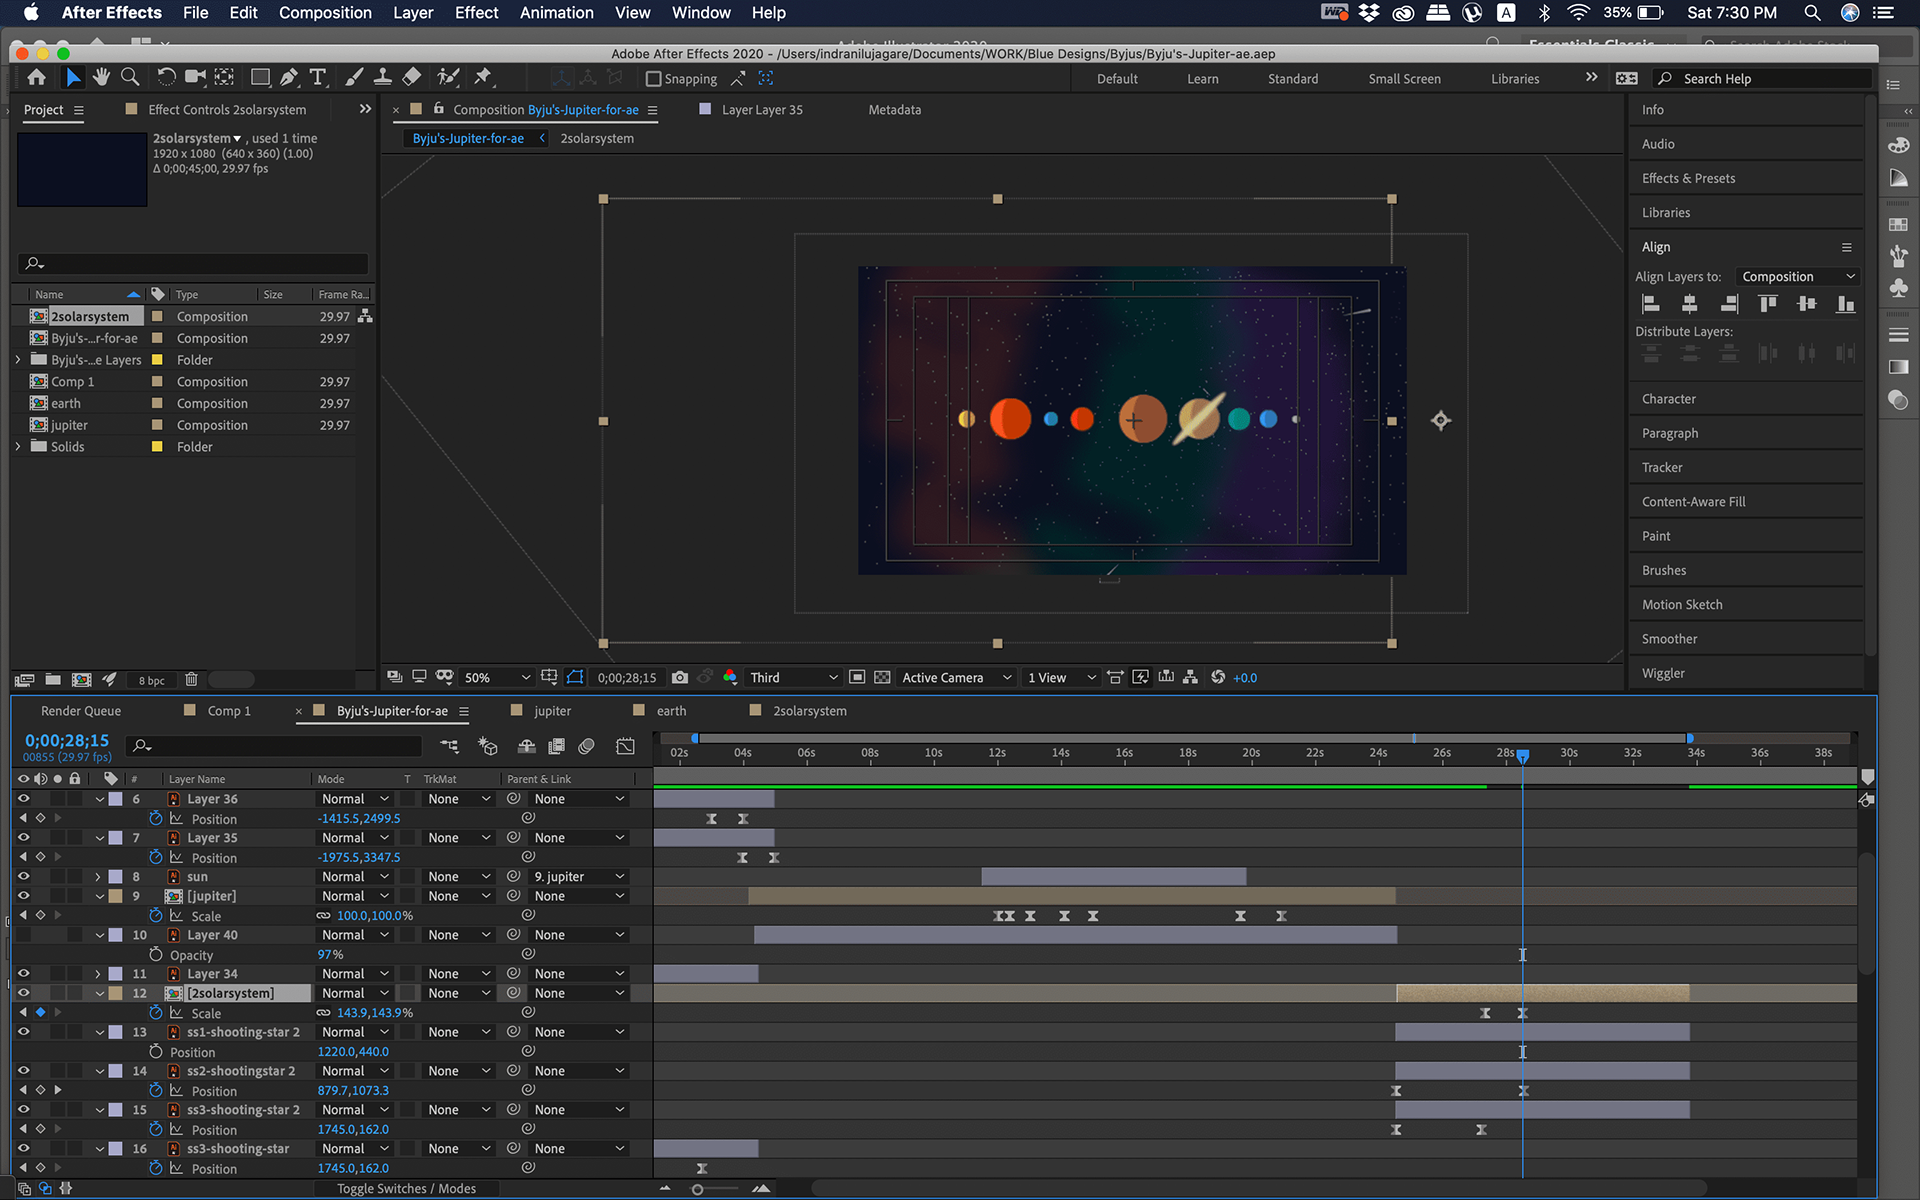Open the 50% magnification dropdown
Image resolution: width=1920 pixels, height=1200 pixels.
coord(497,677)
